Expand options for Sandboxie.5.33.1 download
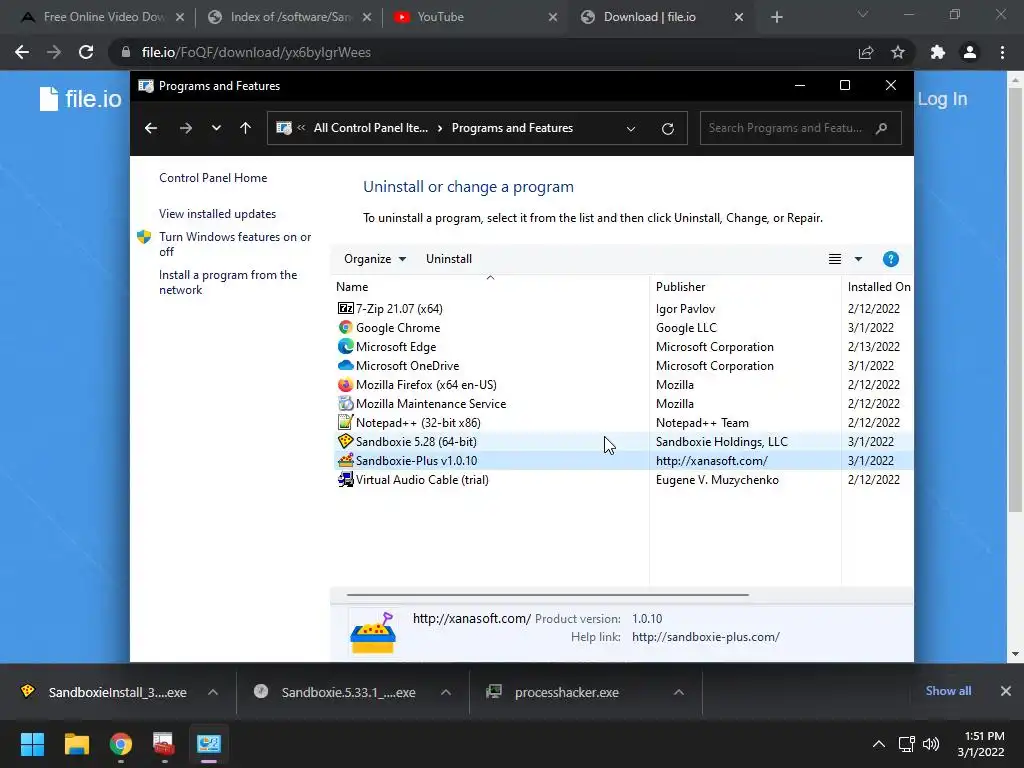 point(446,692)
